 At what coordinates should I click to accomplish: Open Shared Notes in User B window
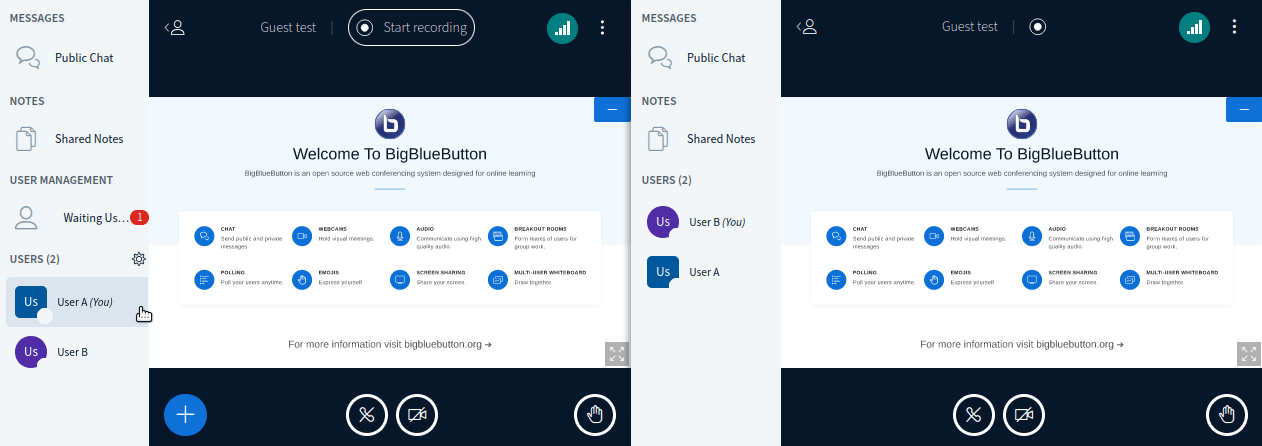point(706,139)
